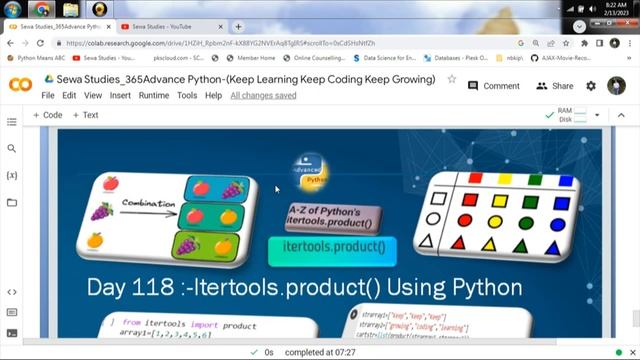The image size is (640, 360).
Task: Open Chrome from taskbar
Action: pos(41,9)
